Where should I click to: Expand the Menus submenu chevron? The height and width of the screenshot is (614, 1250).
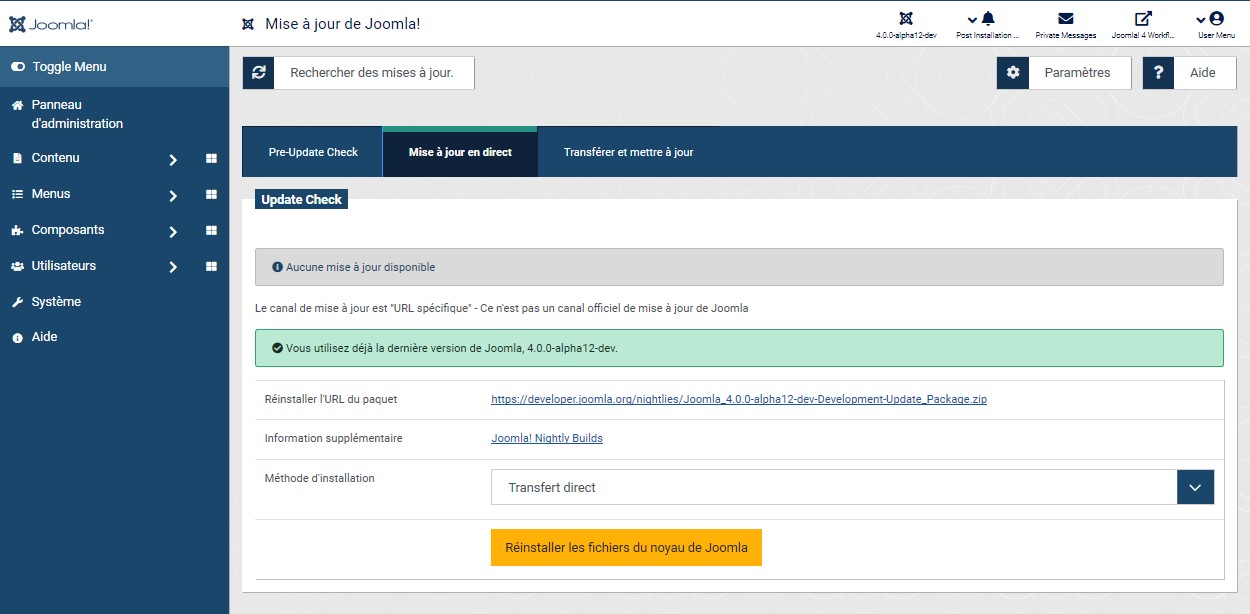pos(173,196)
